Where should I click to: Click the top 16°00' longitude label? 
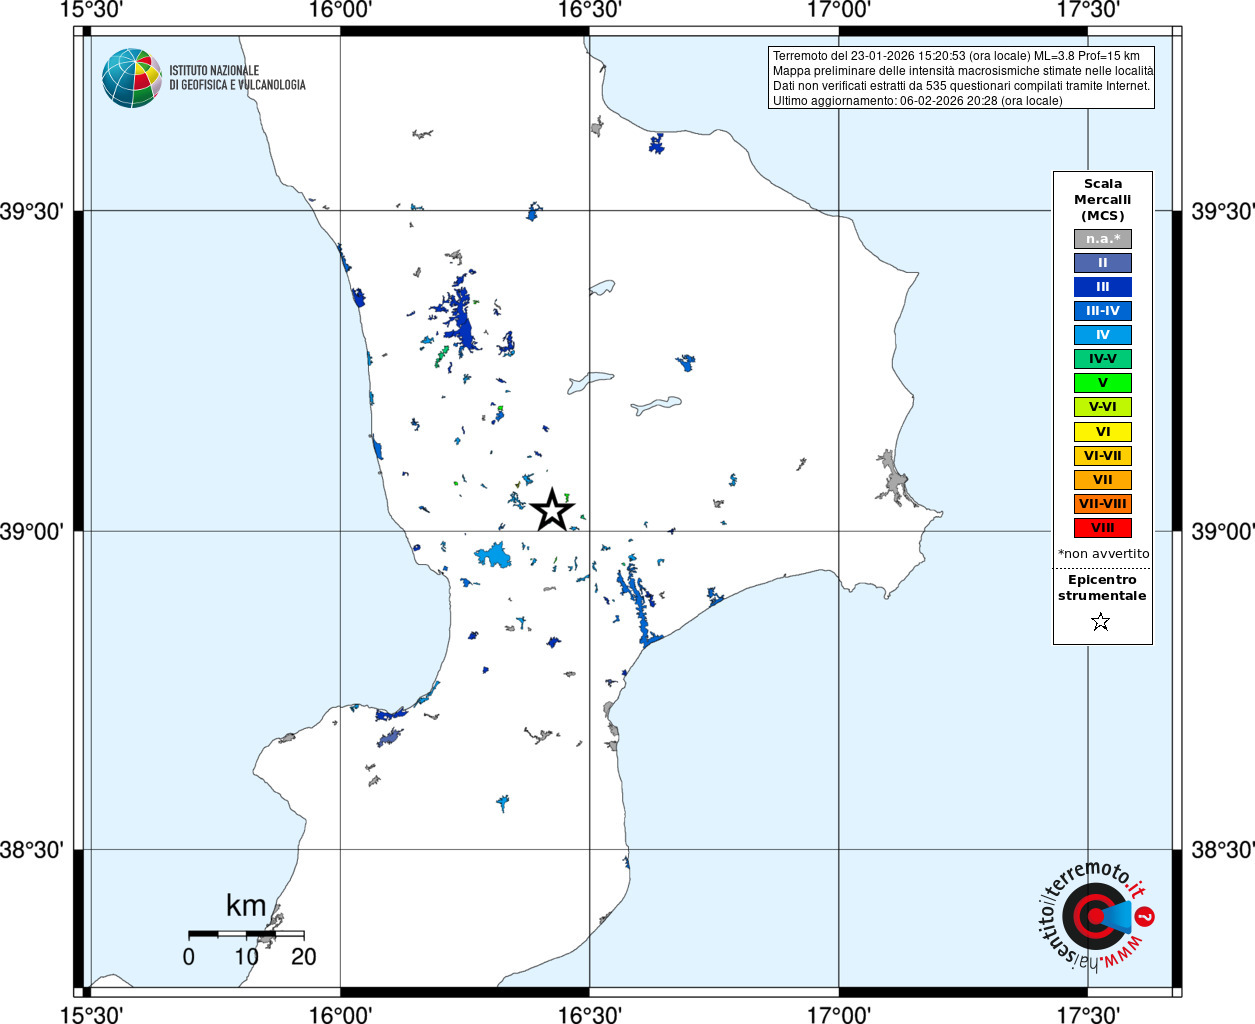coord(340,10)
